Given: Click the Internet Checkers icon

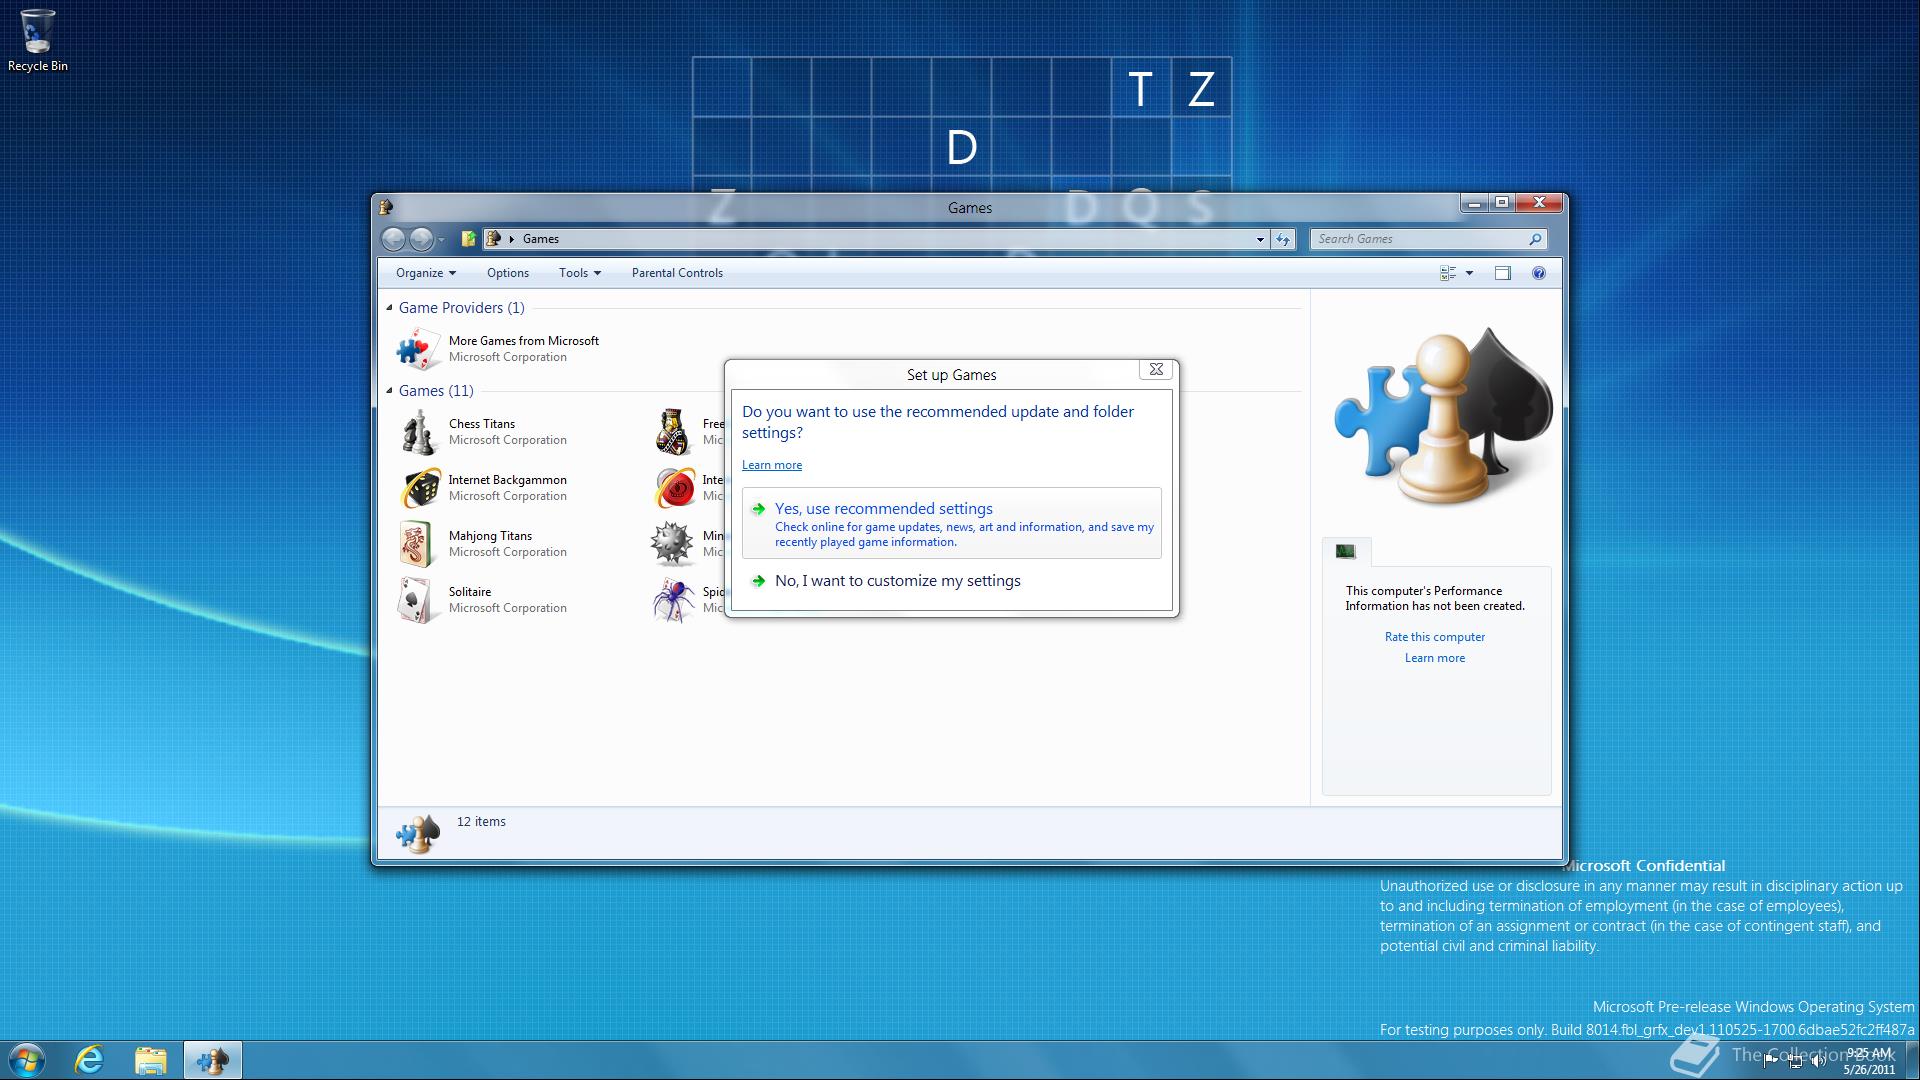Looking at the screenshot, I should [x=674, y=488].
